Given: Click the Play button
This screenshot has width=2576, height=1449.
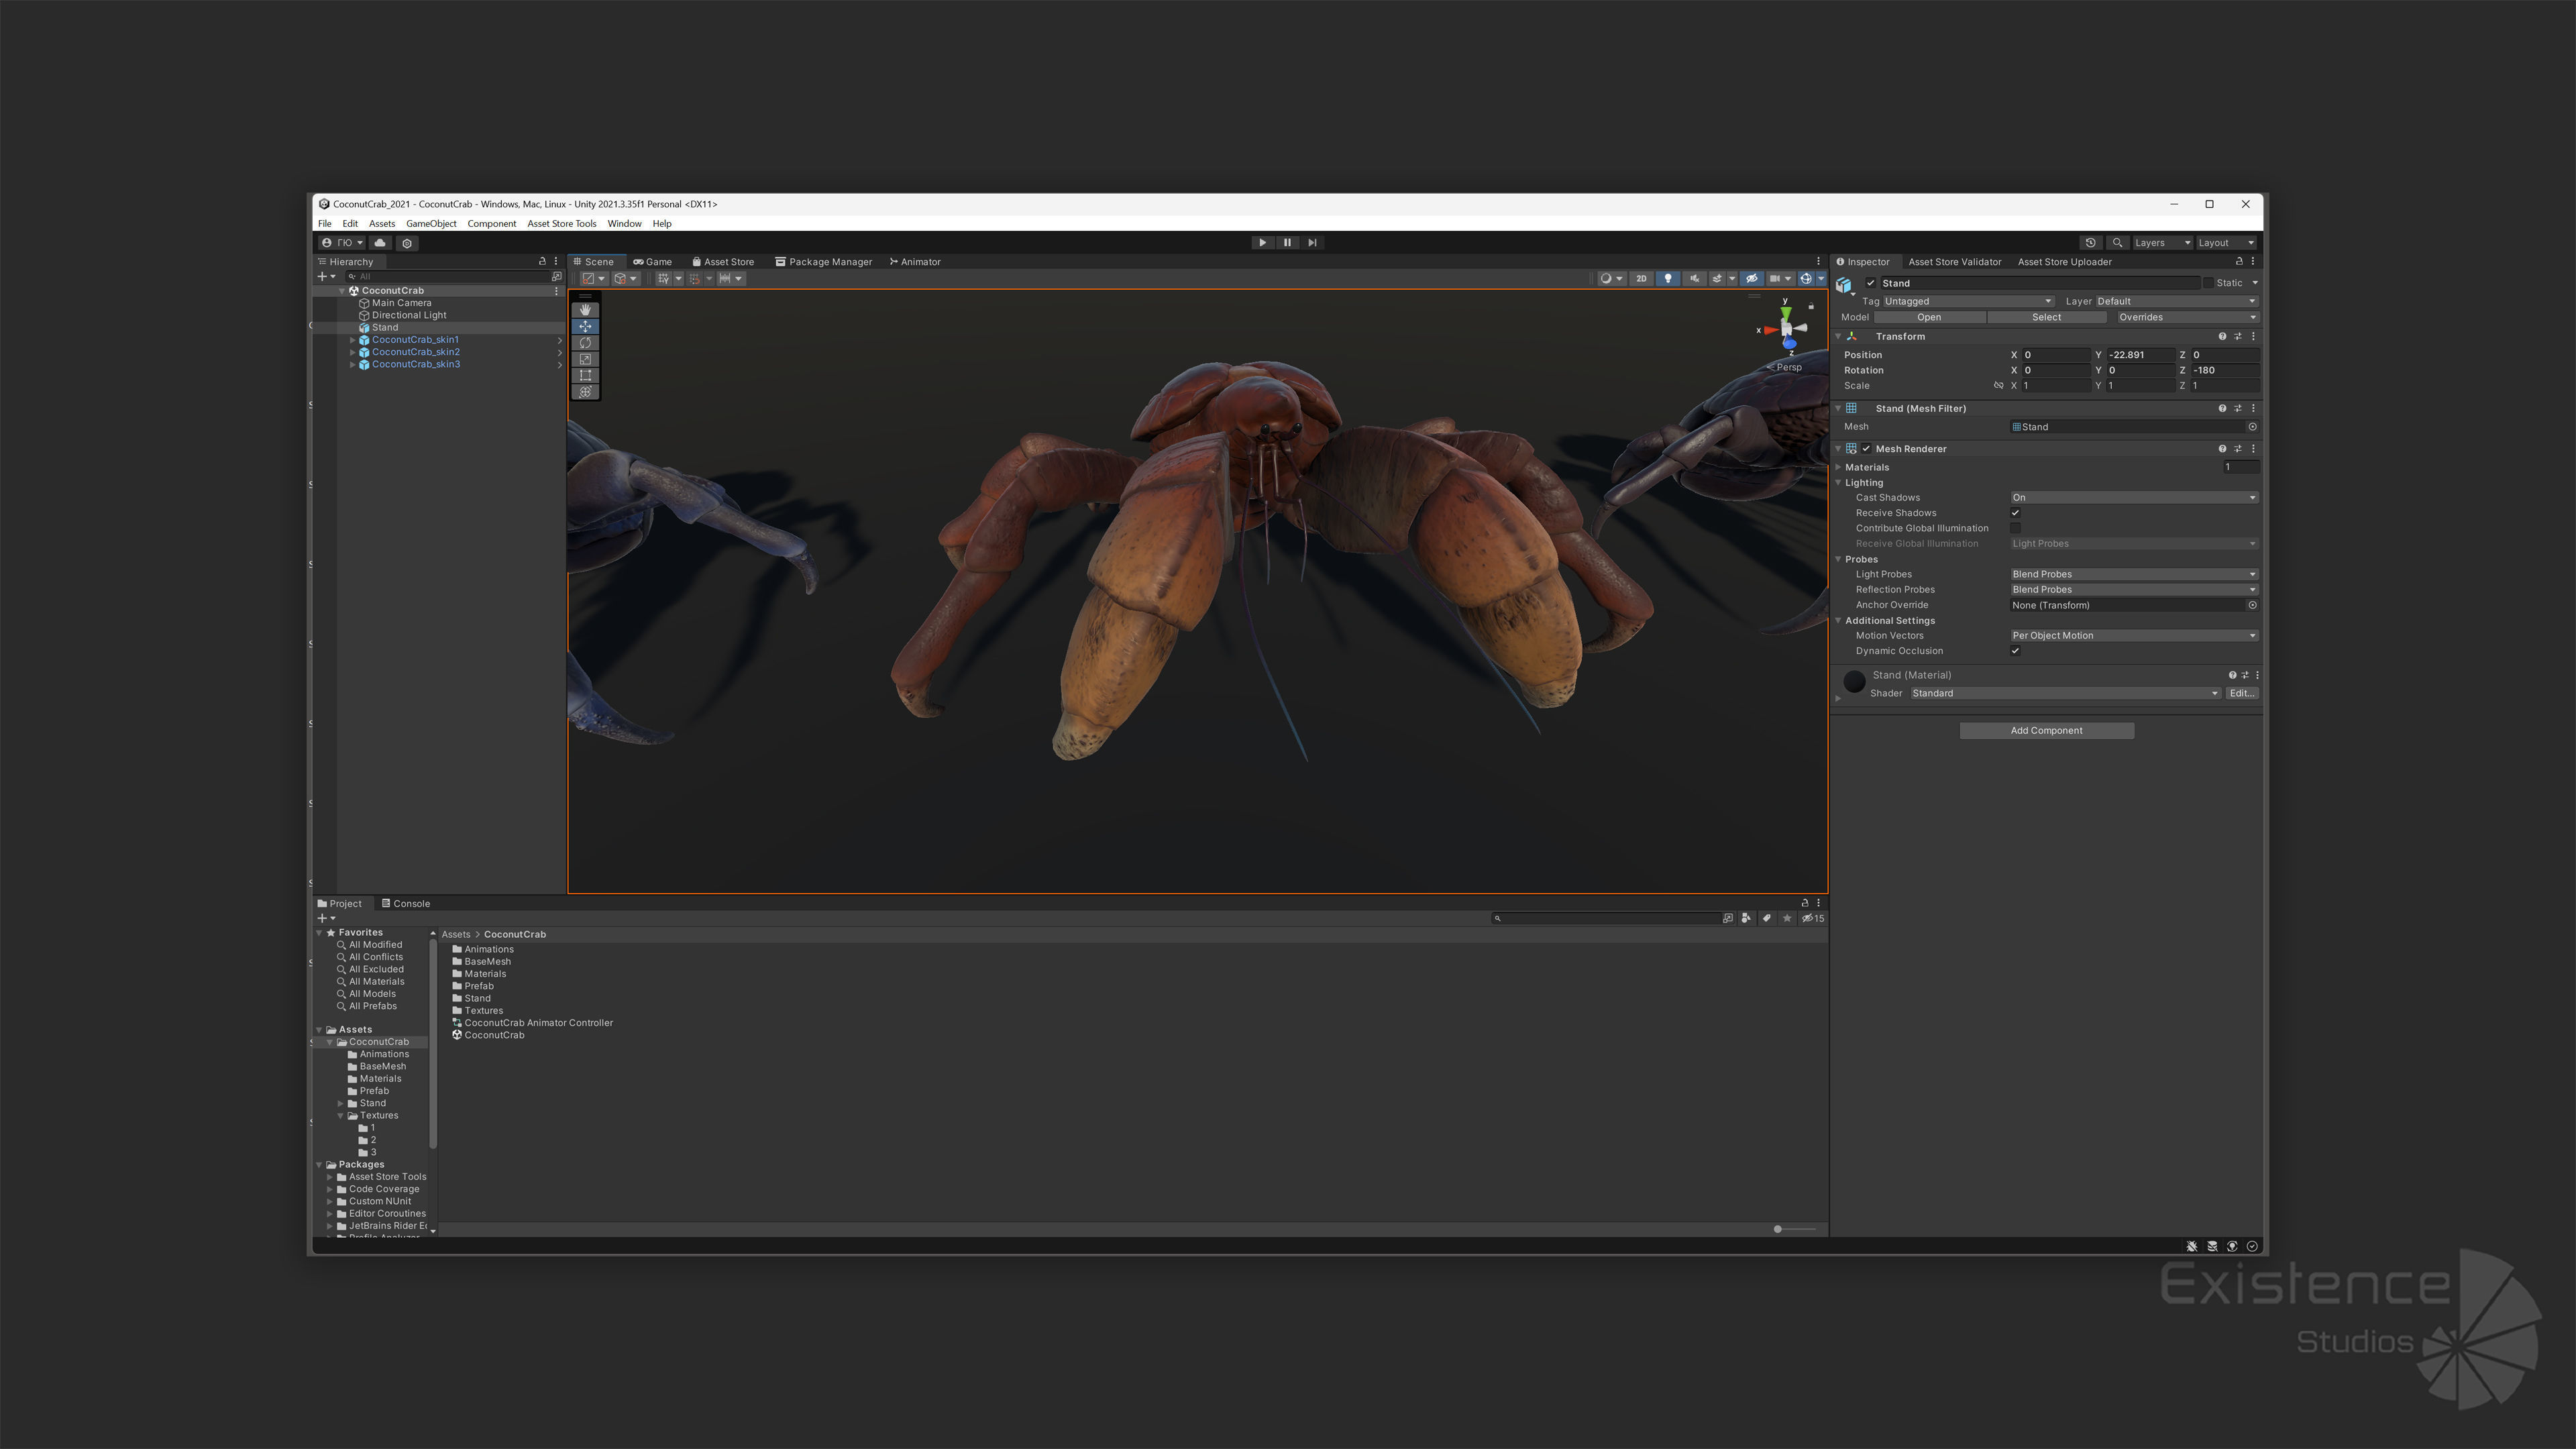Looking at the screenshot, I should click(1262, 242).
